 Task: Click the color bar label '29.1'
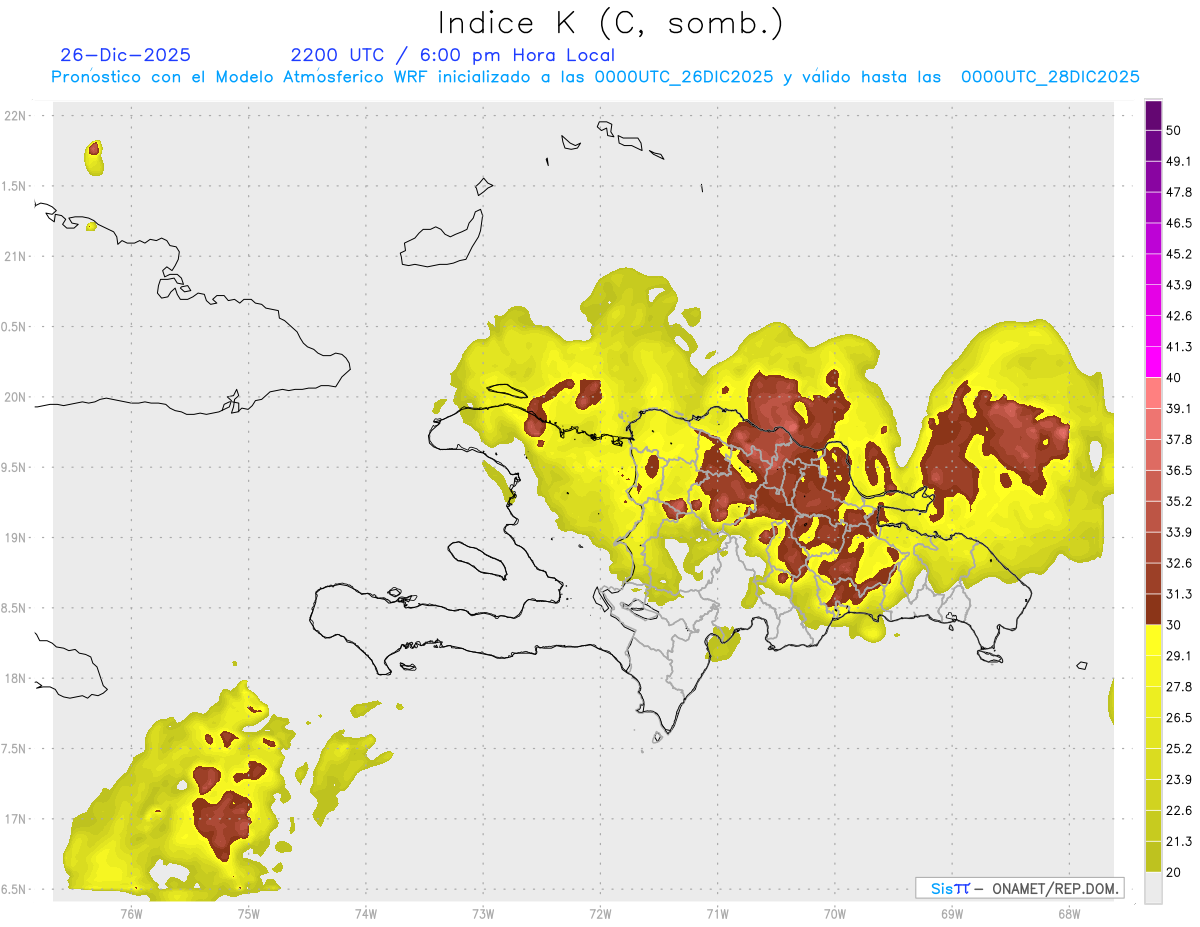(x=1179, y=656)
